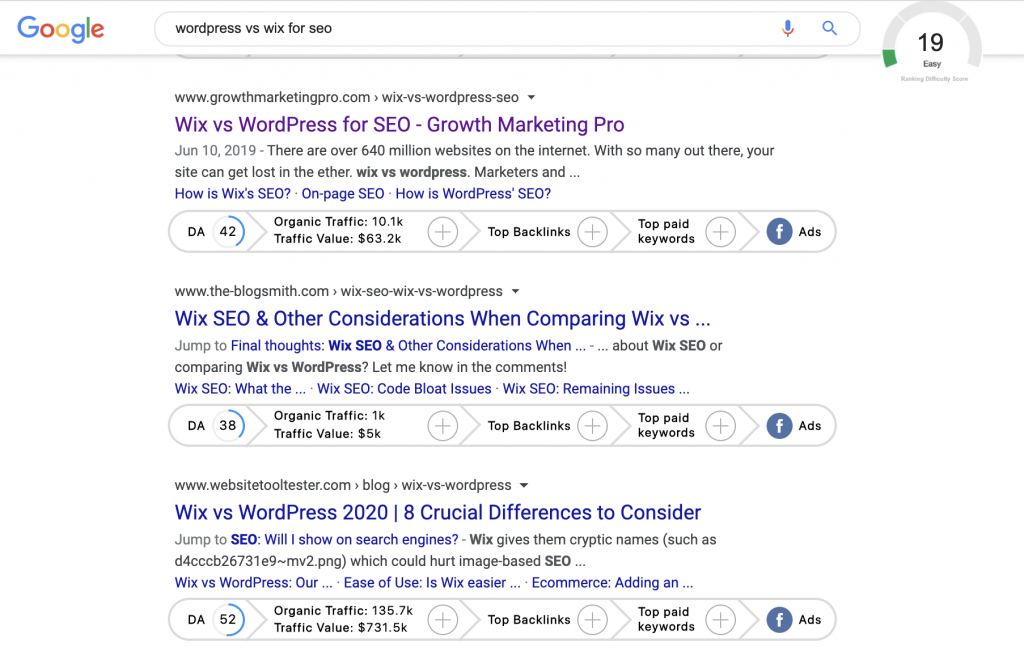The height and width of the screenshot is (651, 1024).
Task: Click 'Top Backlinks' label in DA 42 bar
Action: 529,232
